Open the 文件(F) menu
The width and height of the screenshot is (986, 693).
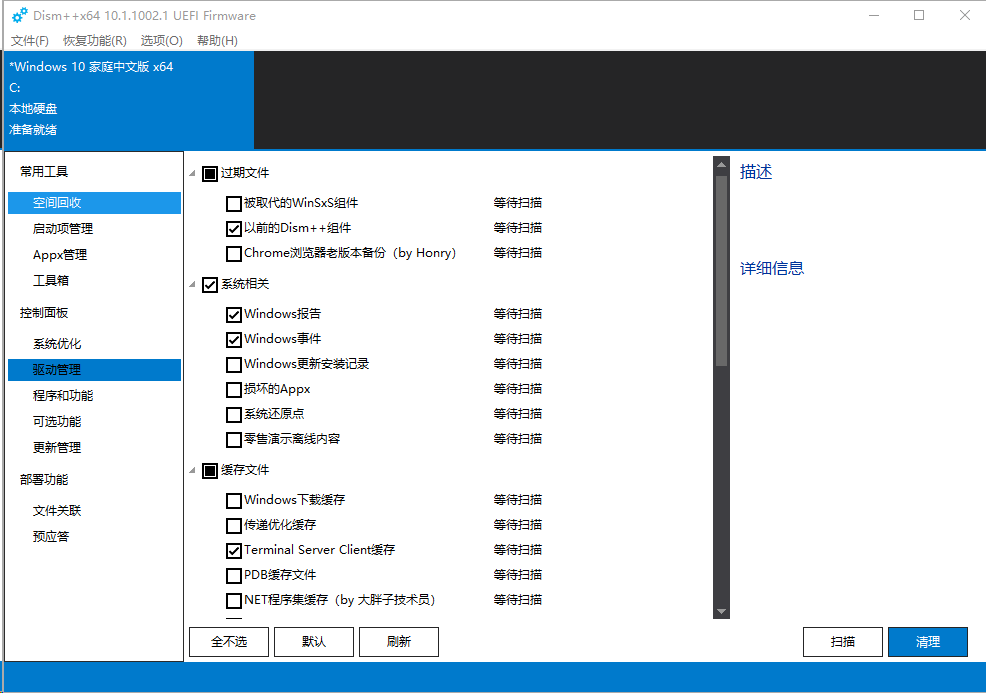point(30,41)
